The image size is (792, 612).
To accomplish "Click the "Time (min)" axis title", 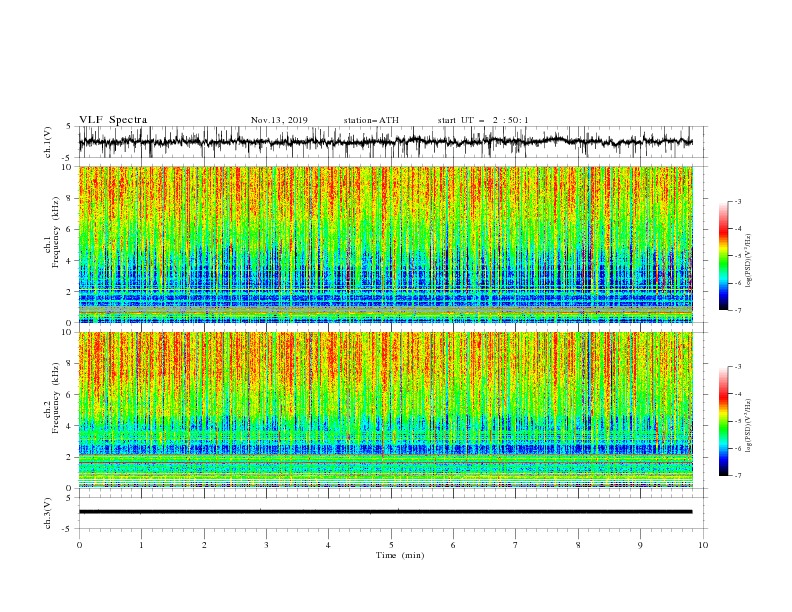I will click(x=400, y=555).
